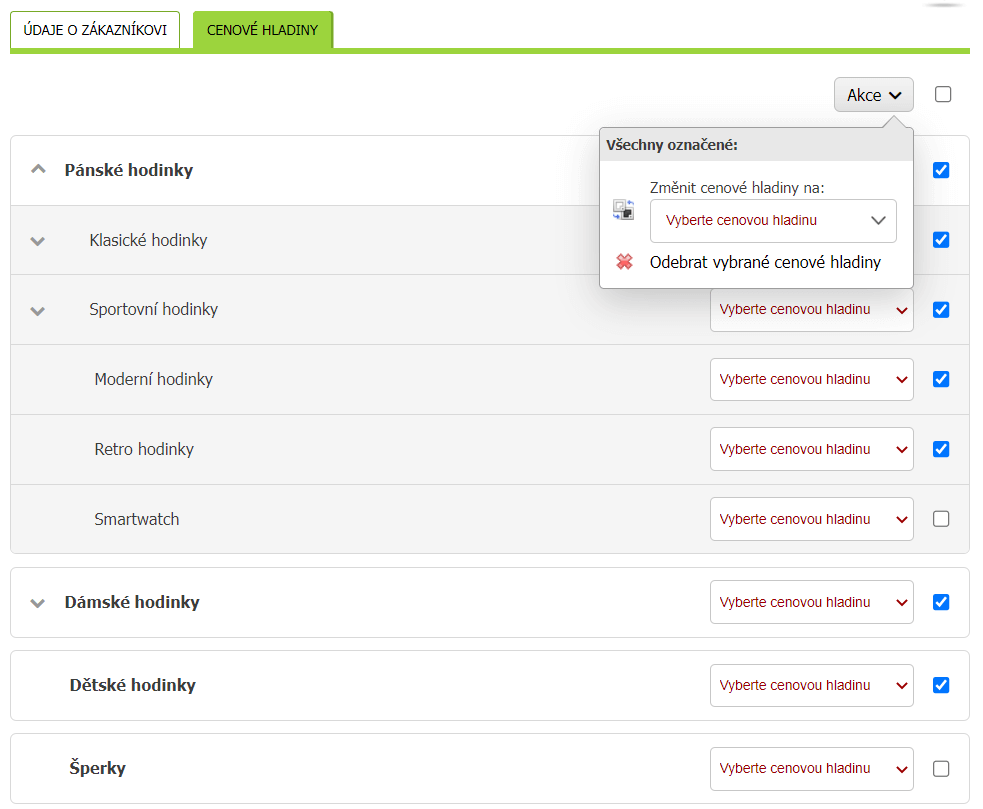Switch to the Údaje o zákazníkovi tab

[95, 30]
